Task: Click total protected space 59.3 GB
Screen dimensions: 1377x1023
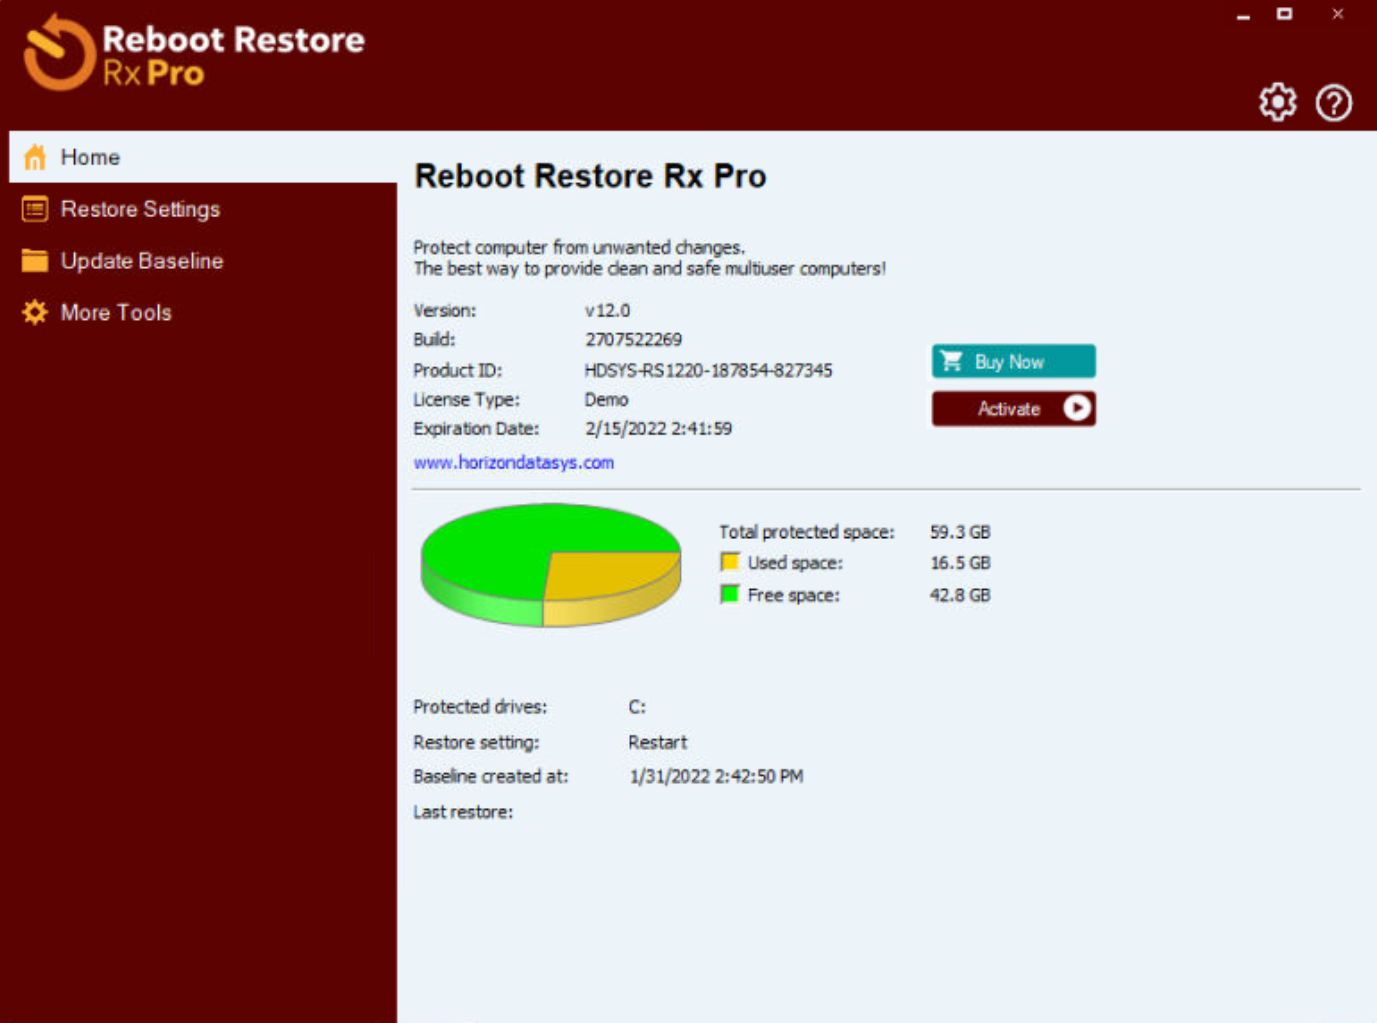Action: click(960, 532)
